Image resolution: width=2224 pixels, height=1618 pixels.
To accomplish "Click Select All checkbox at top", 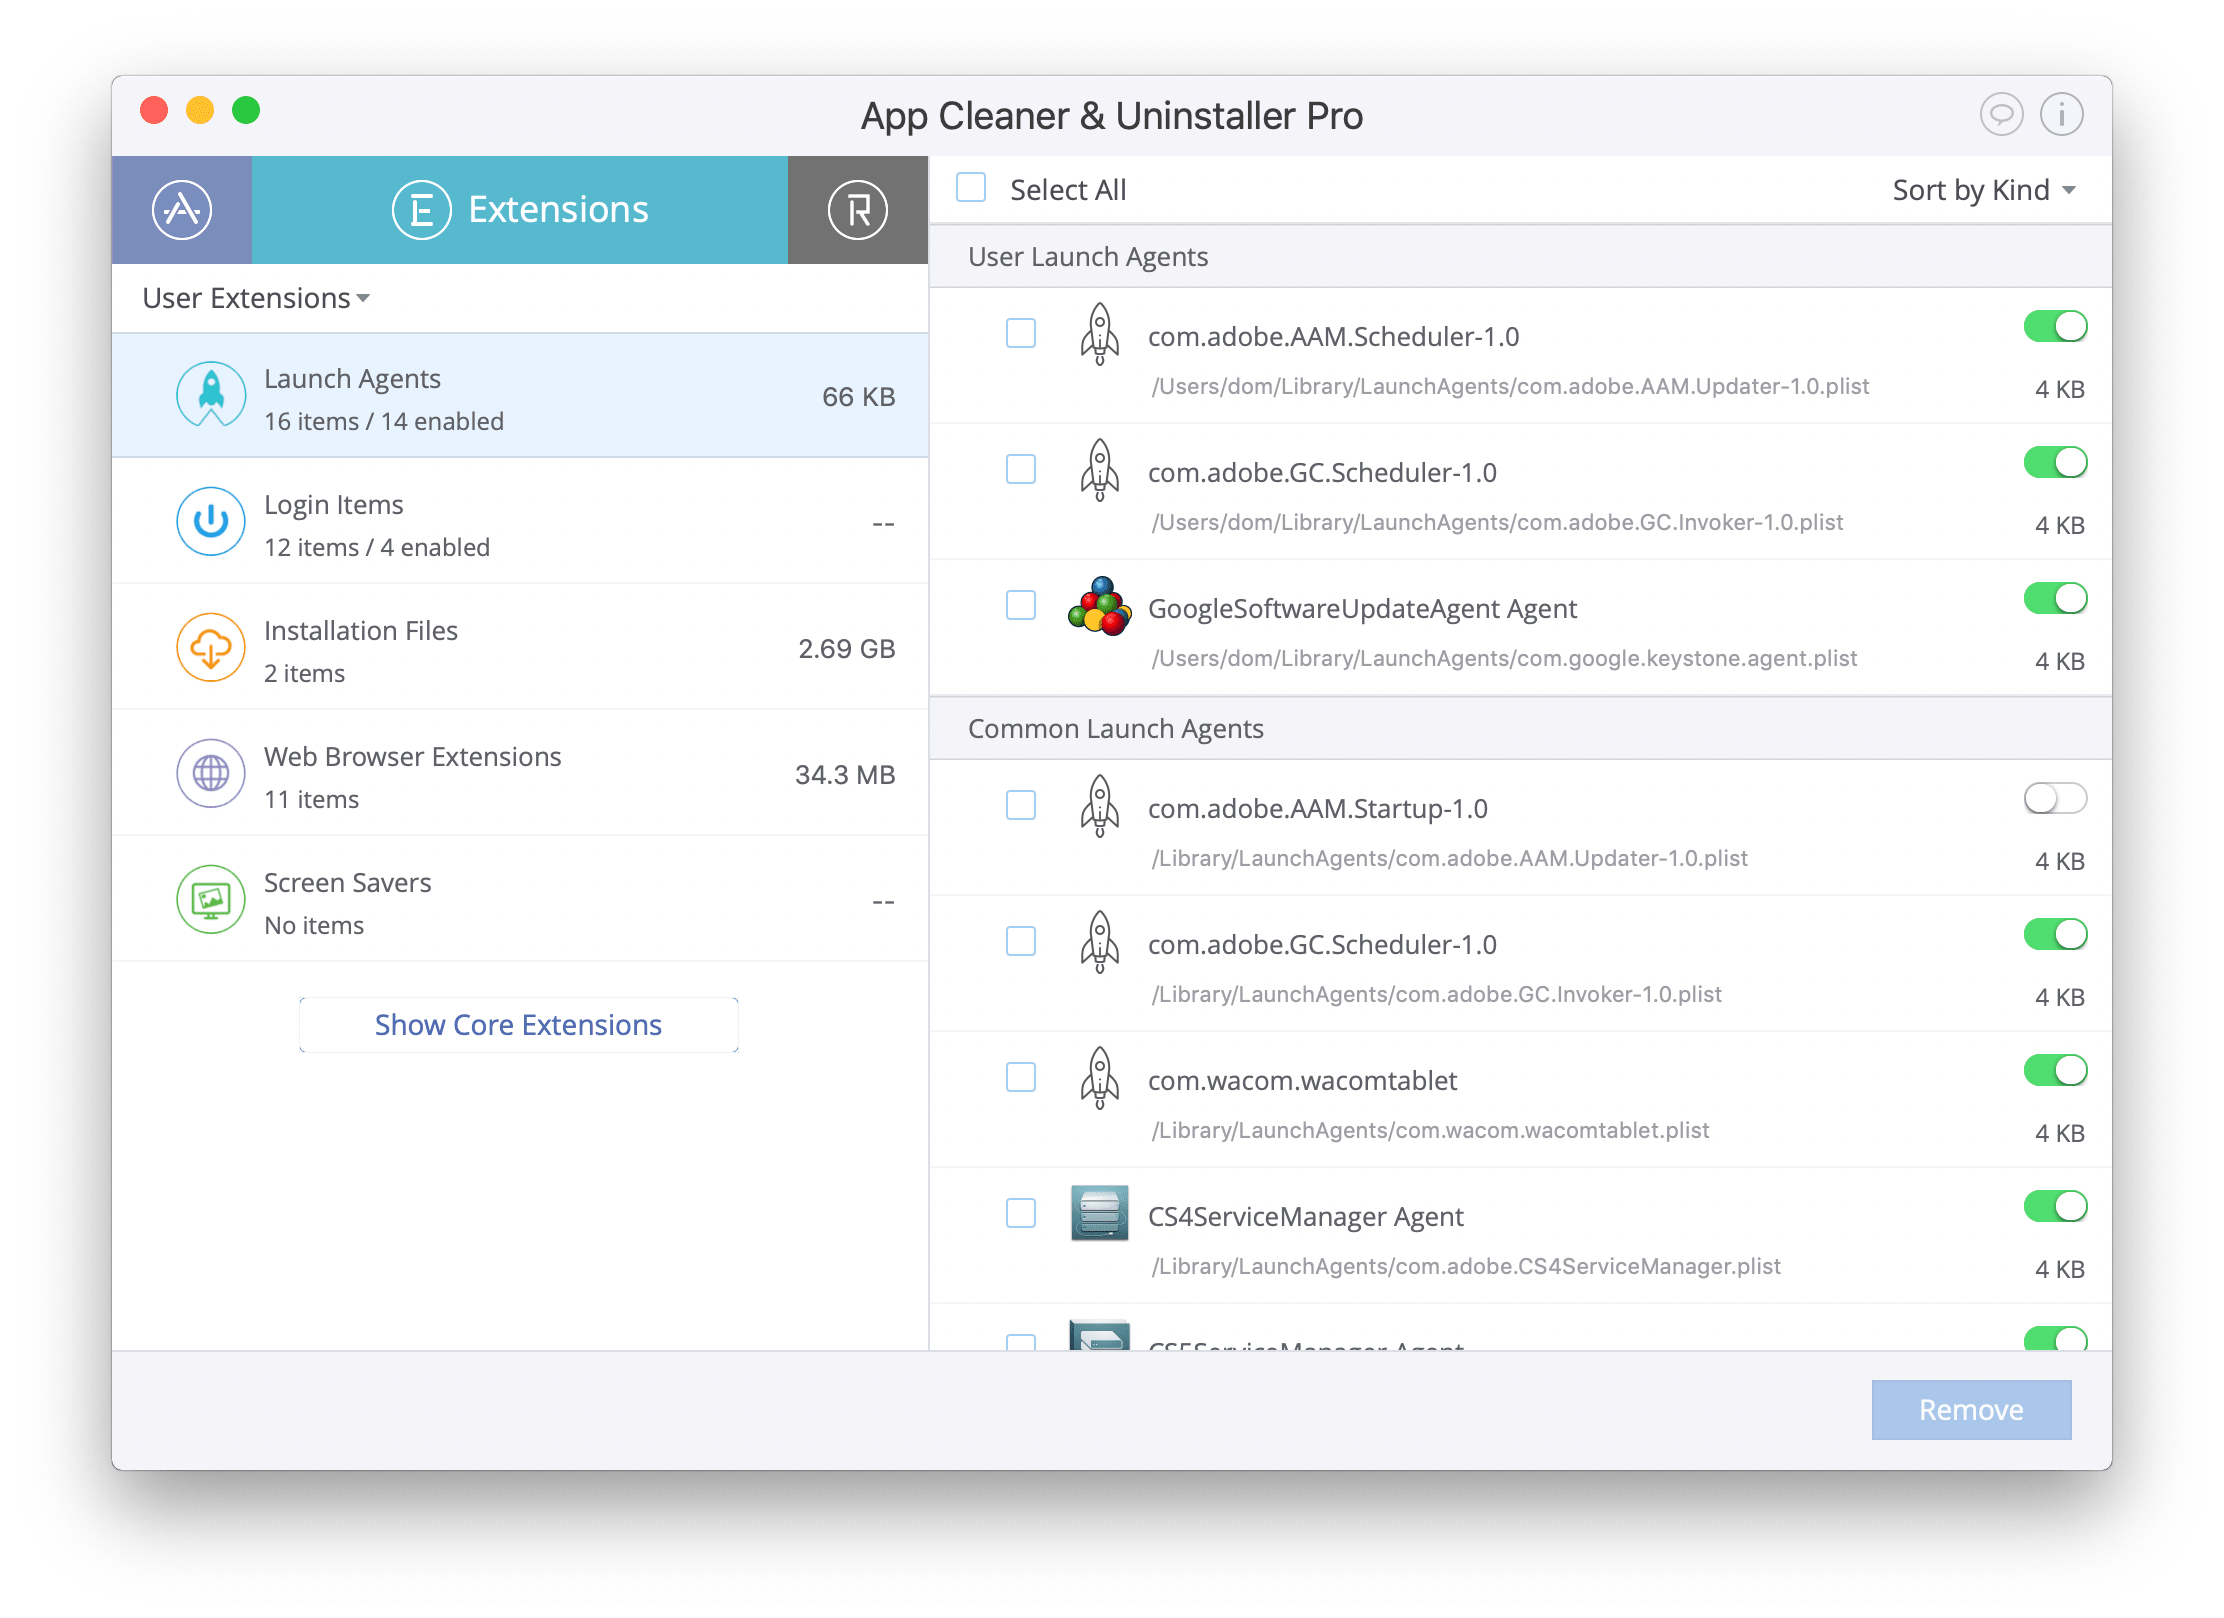I will pyautogui.click(x=972, y=190).
